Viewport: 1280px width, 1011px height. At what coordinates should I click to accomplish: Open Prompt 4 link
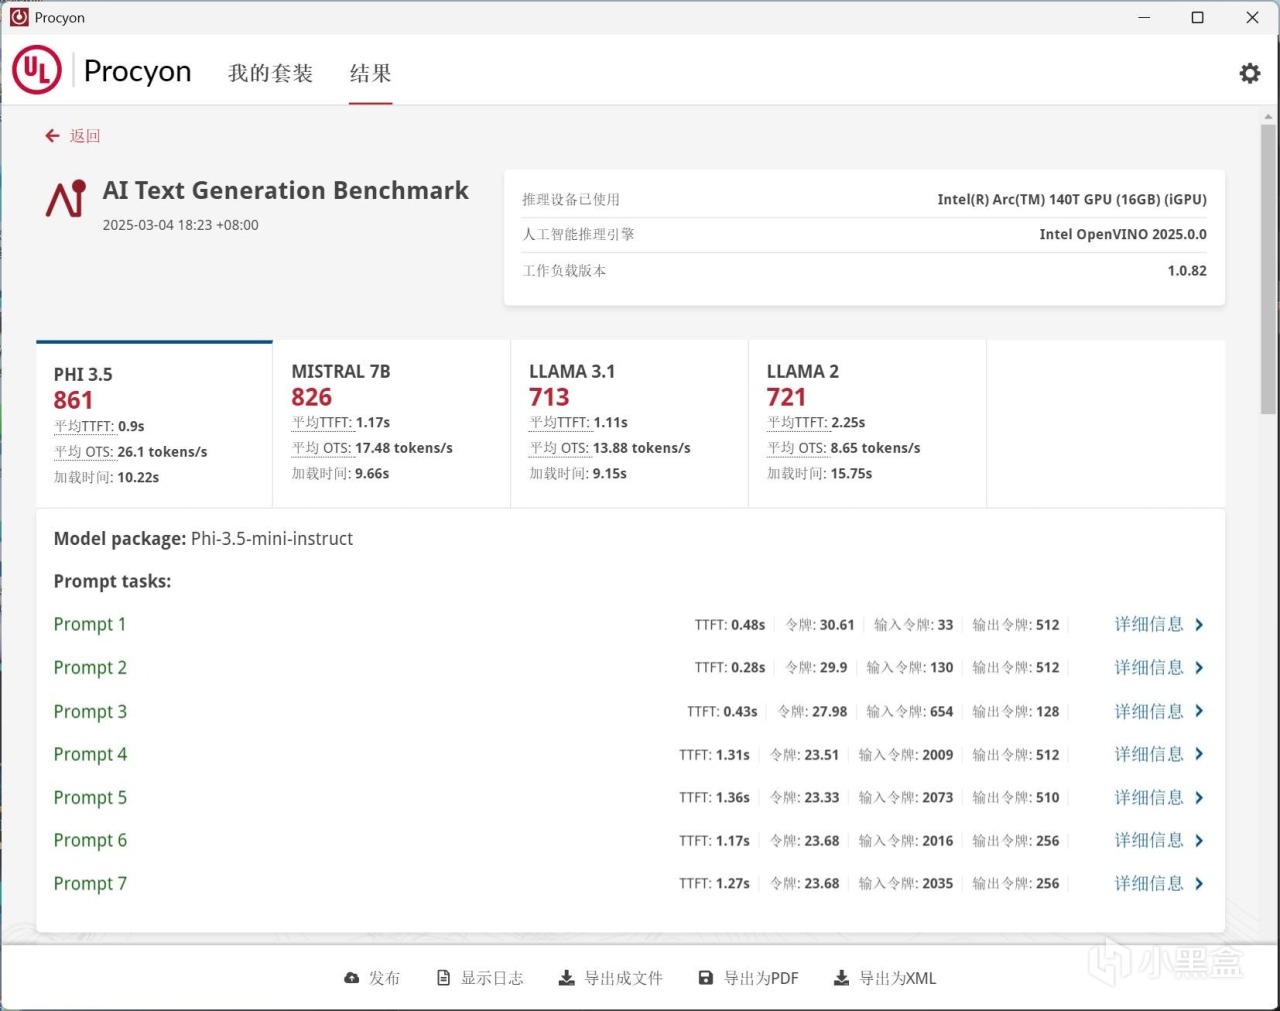pos(90,754)
